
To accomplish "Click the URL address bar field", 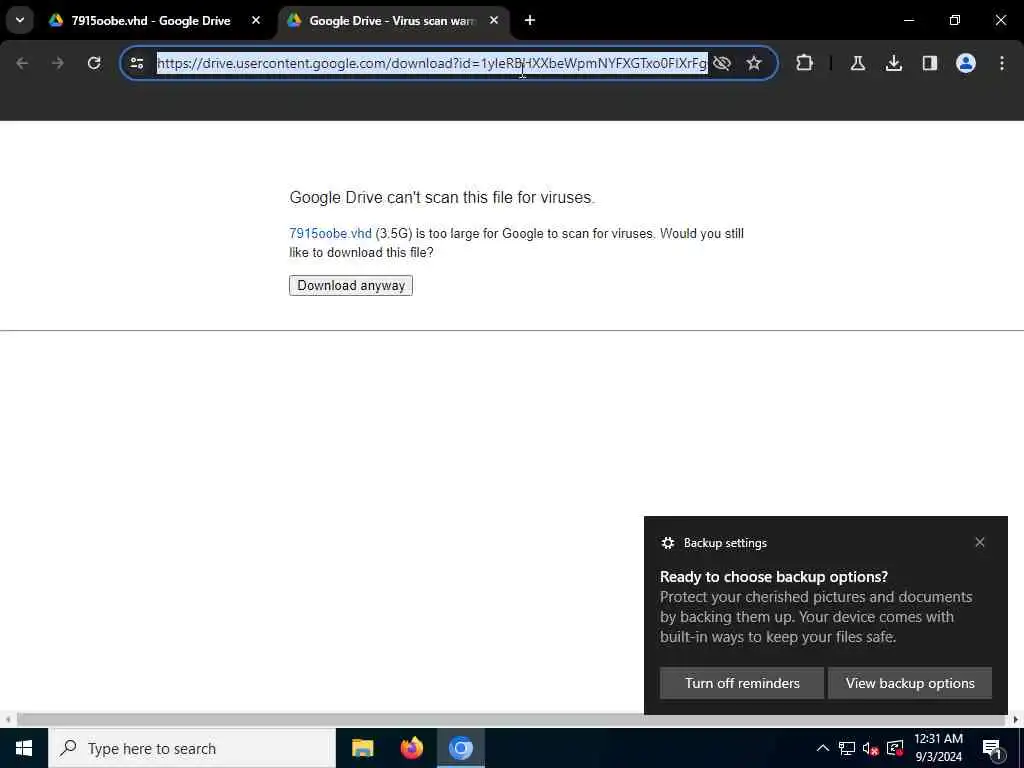I will (x=432, y=63).
